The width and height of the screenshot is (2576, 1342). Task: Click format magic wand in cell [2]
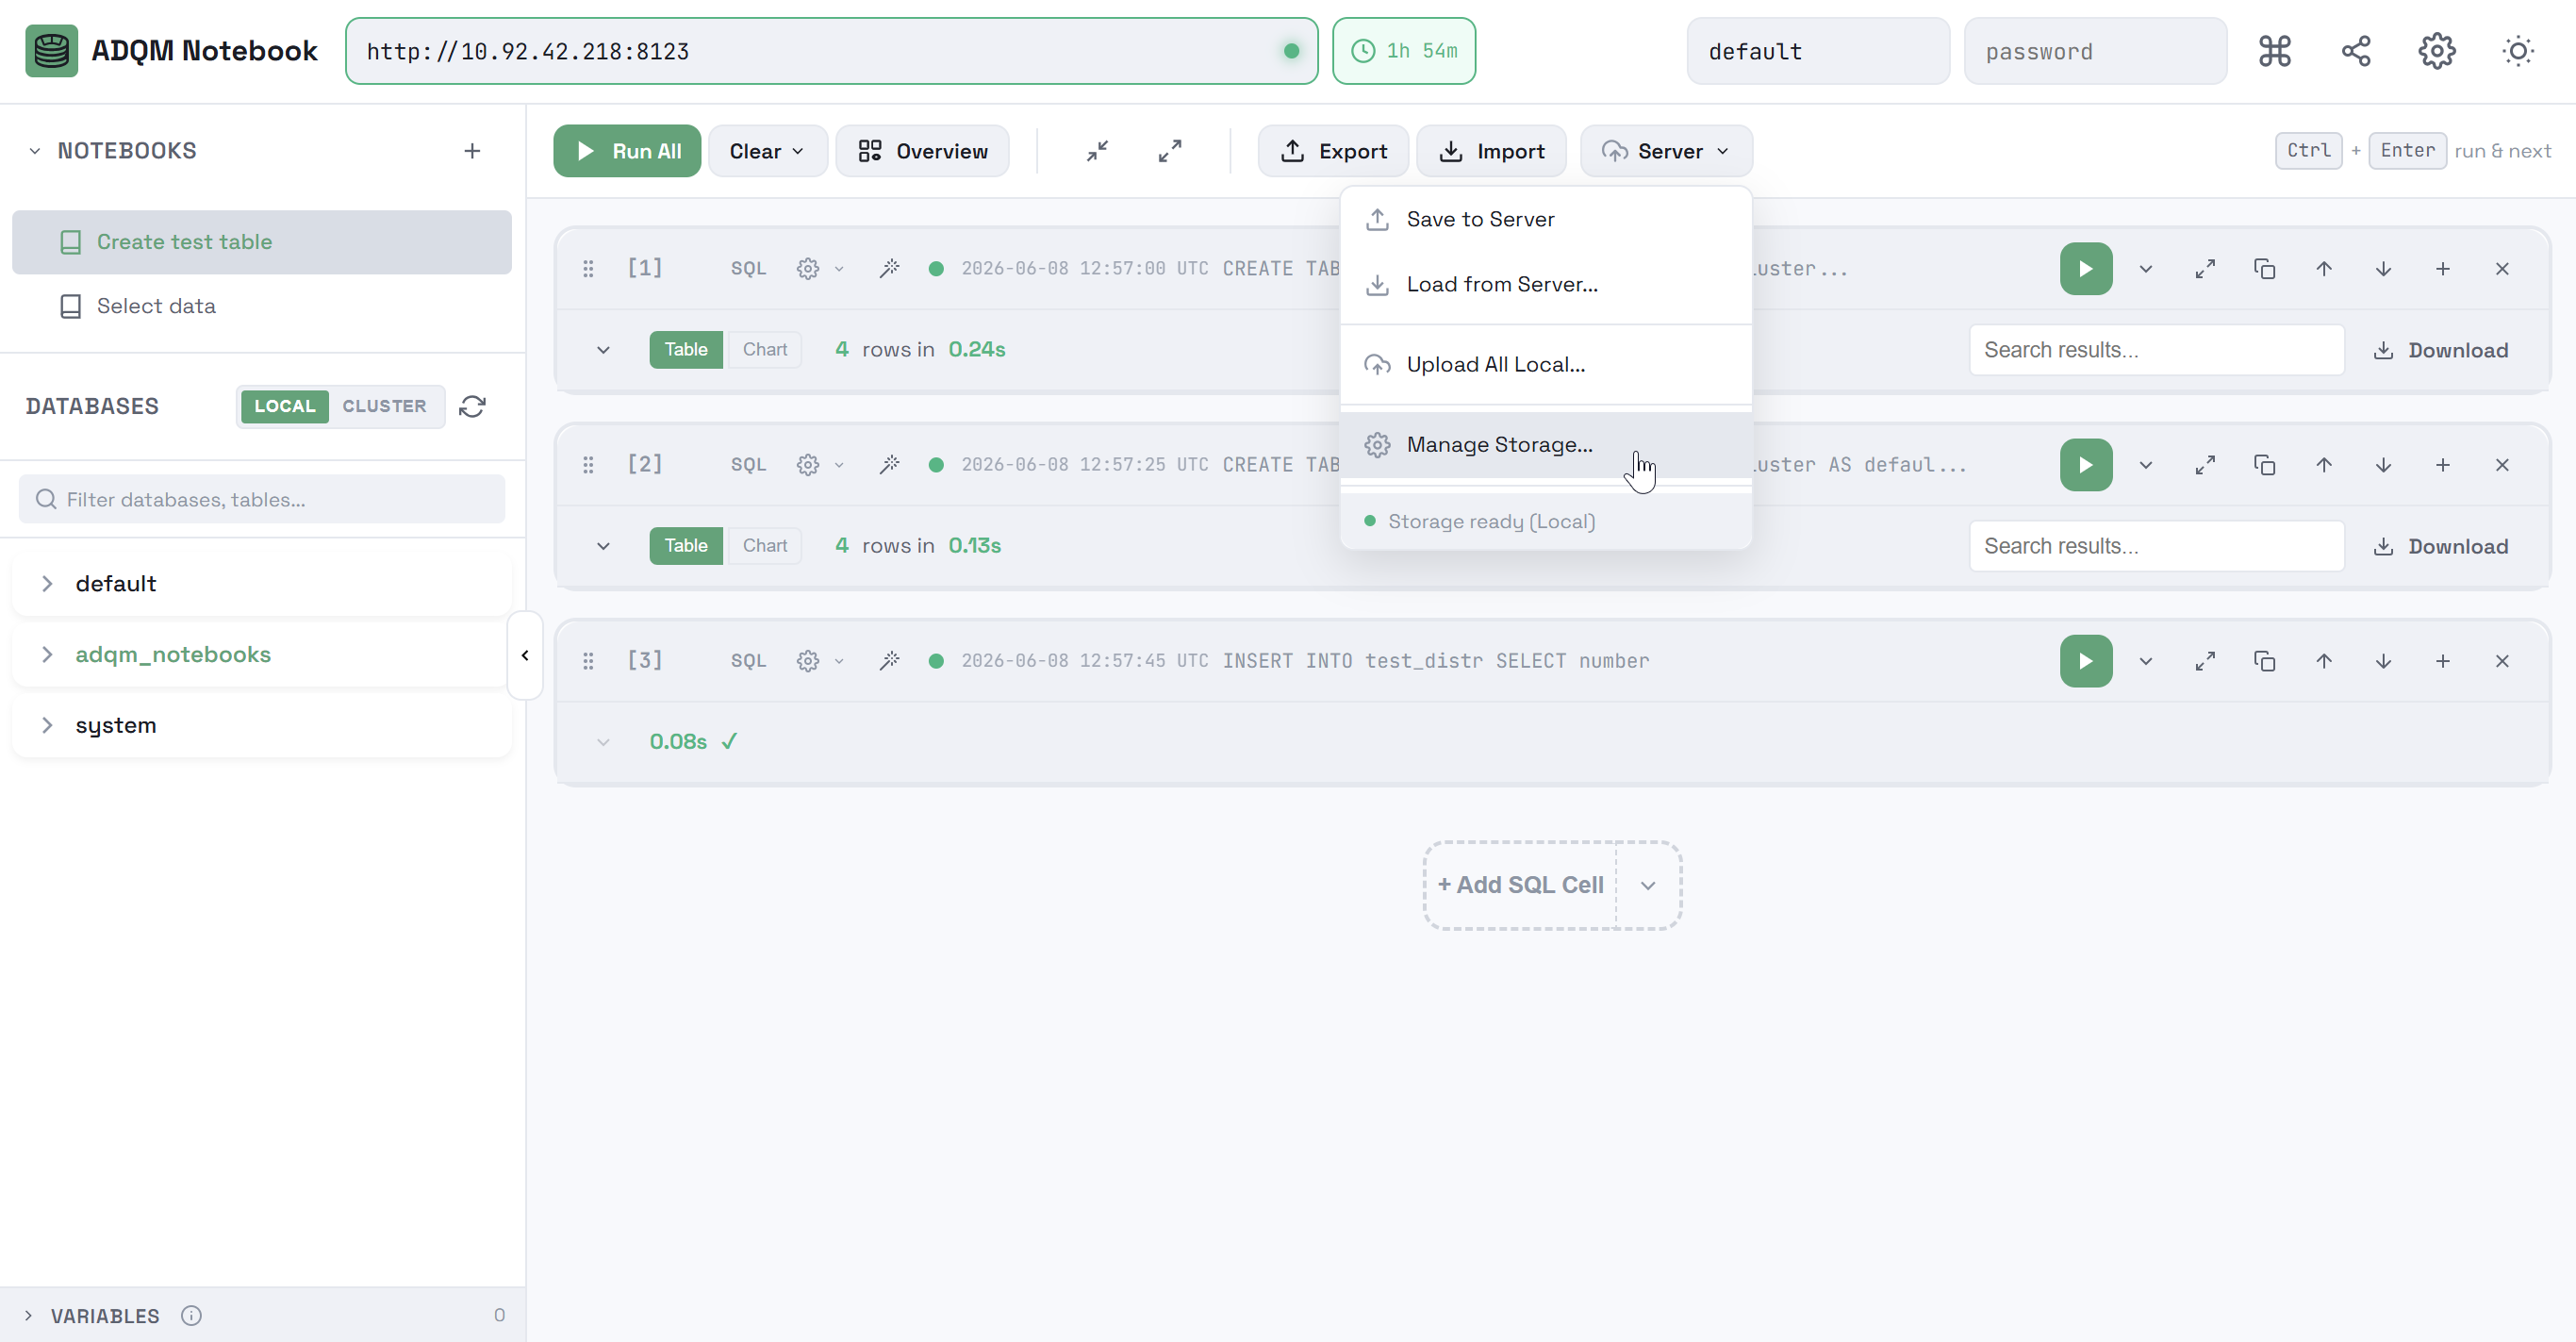(x=889, y=465)
